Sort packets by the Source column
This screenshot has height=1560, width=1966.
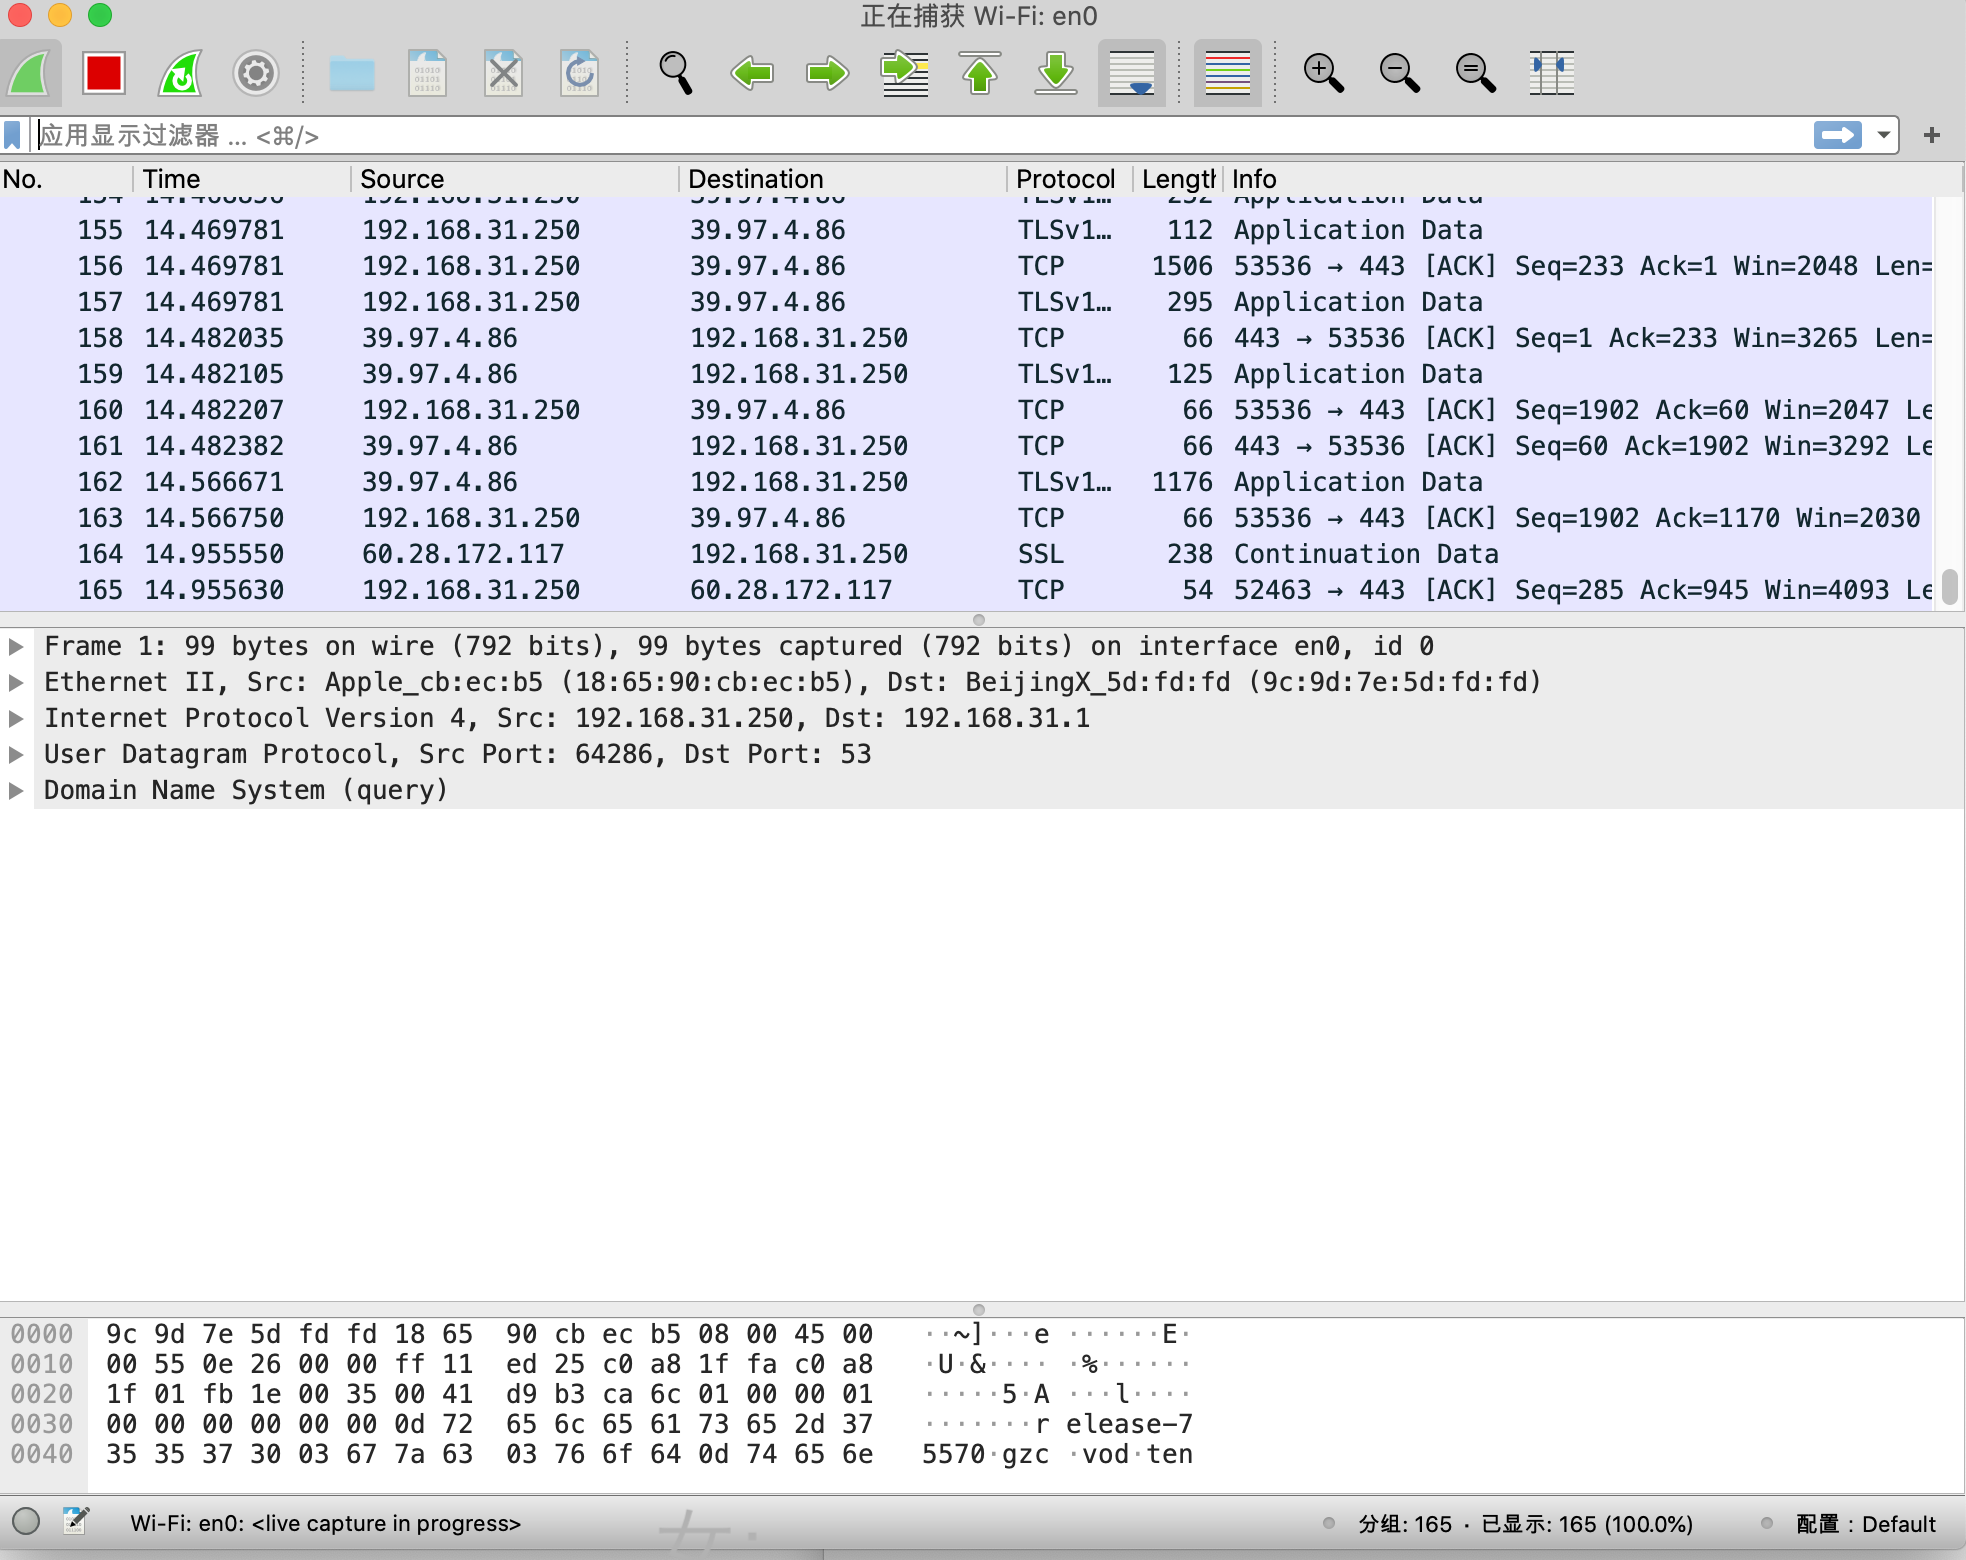402,179
